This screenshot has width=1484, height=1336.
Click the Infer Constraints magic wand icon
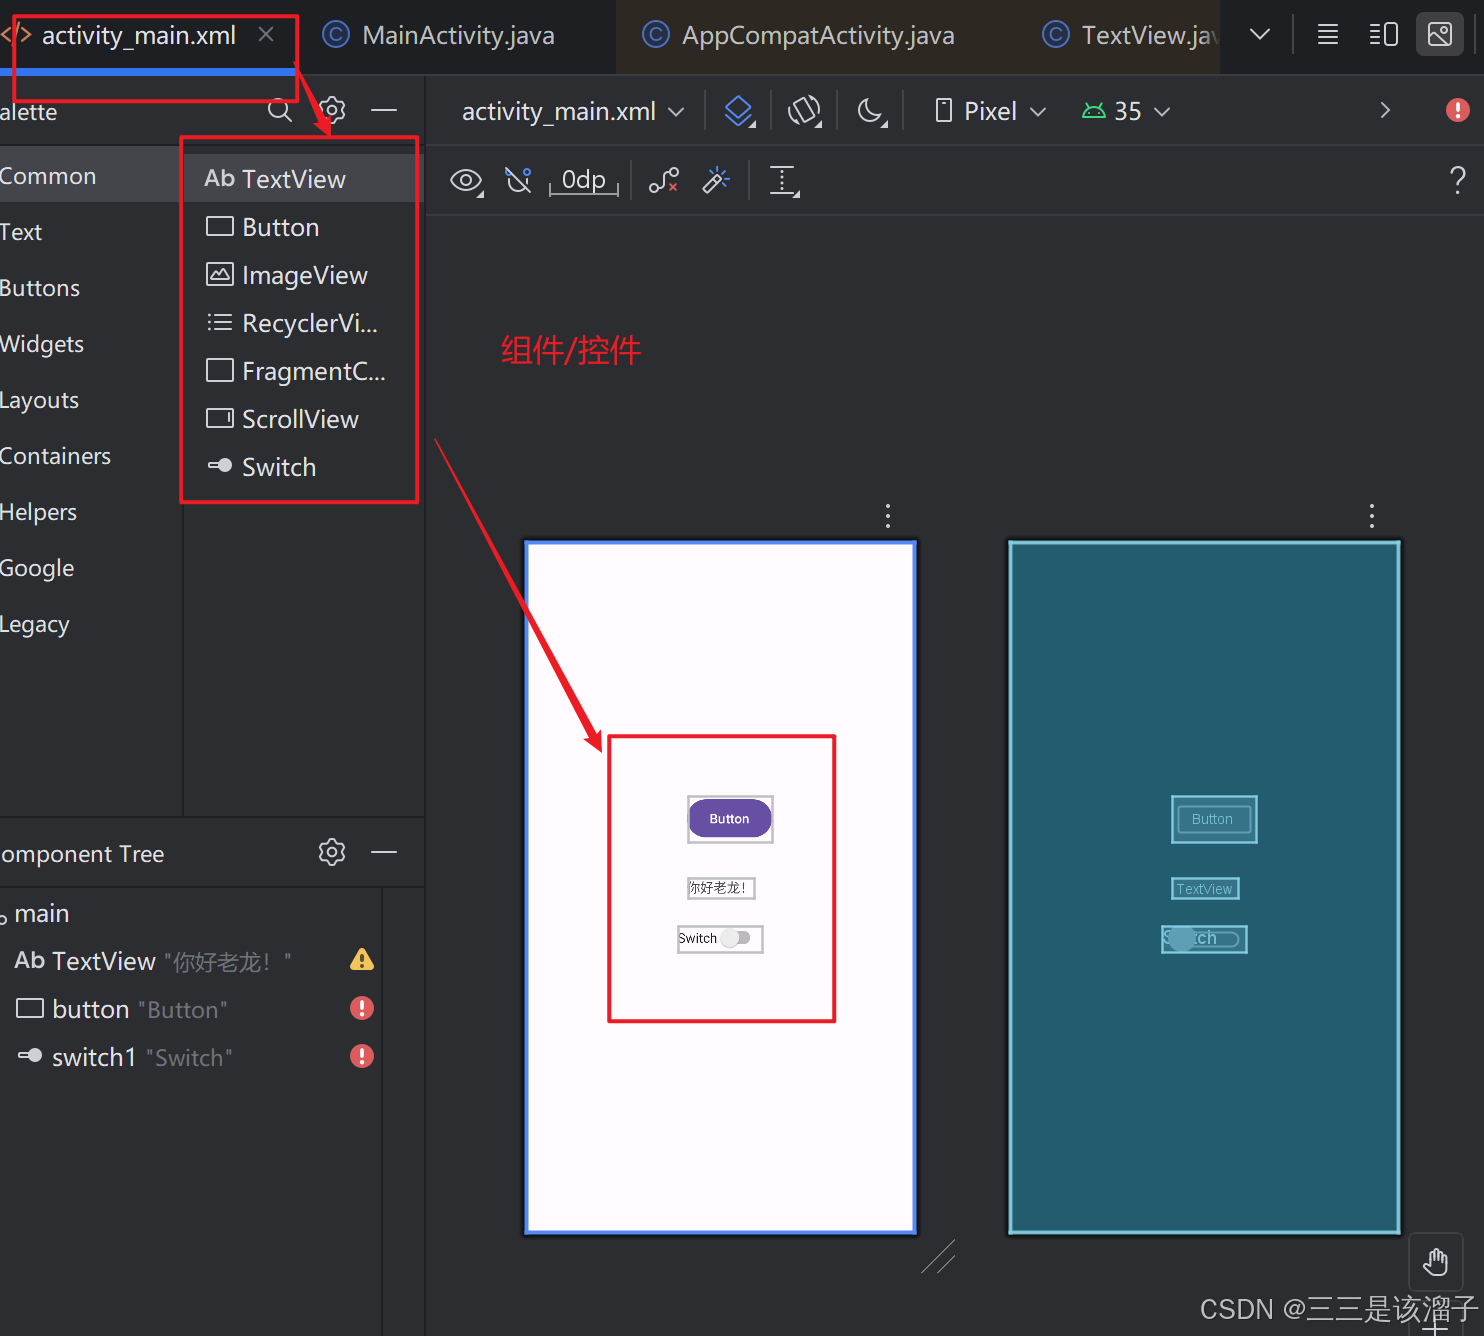point(716,181)
